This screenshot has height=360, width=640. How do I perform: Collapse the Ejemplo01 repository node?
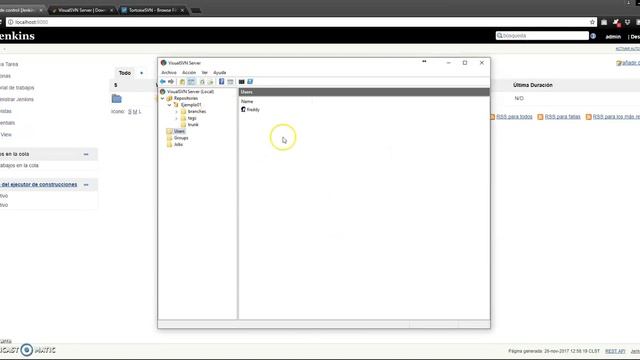169,105
